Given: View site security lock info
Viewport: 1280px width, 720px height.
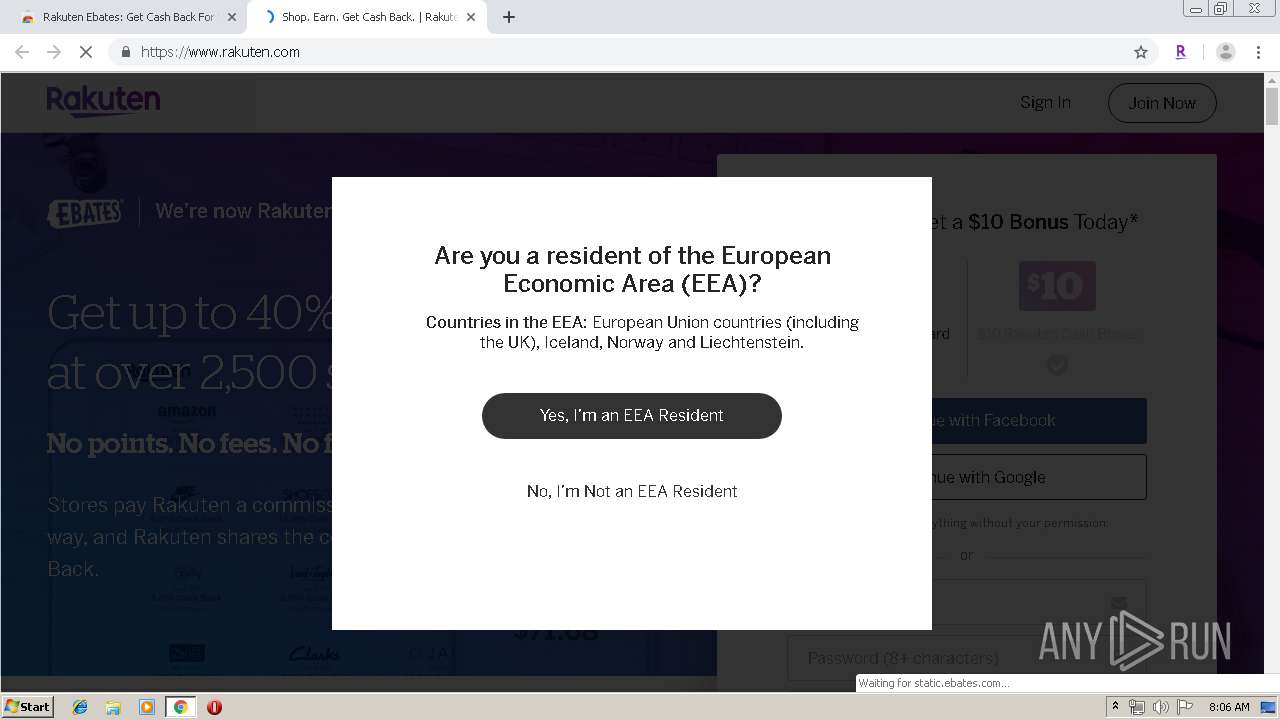Looking at the screenshot, I should pos(125,52).
